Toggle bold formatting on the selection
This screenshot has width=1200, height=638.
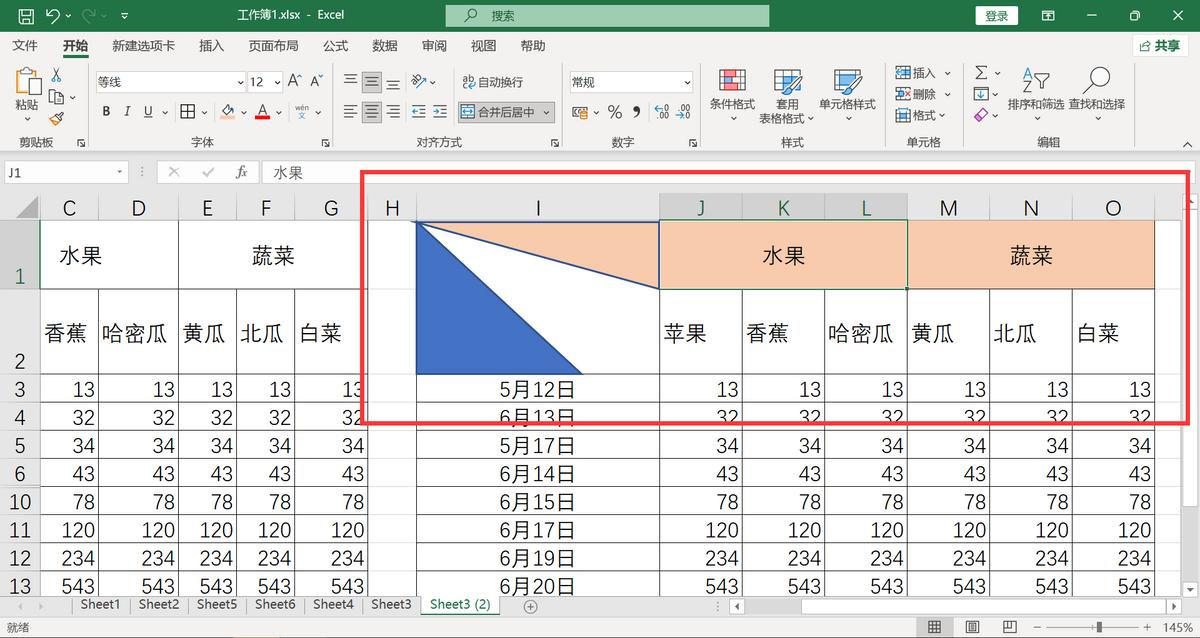tap(106, 112)
